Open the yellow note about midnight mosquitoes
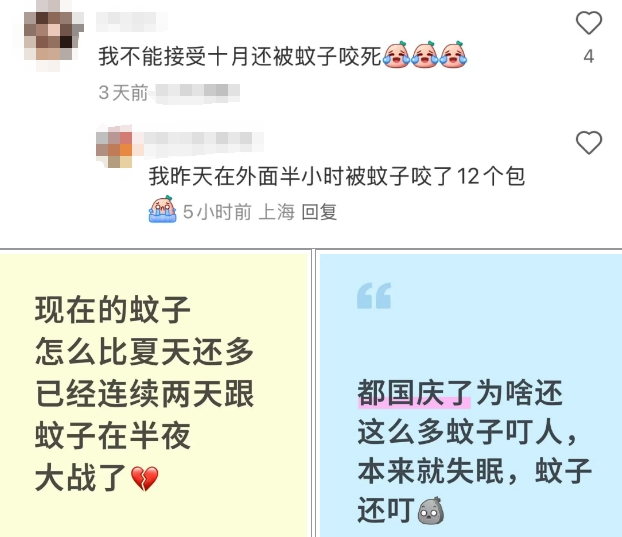 click(x=154, y=395)
